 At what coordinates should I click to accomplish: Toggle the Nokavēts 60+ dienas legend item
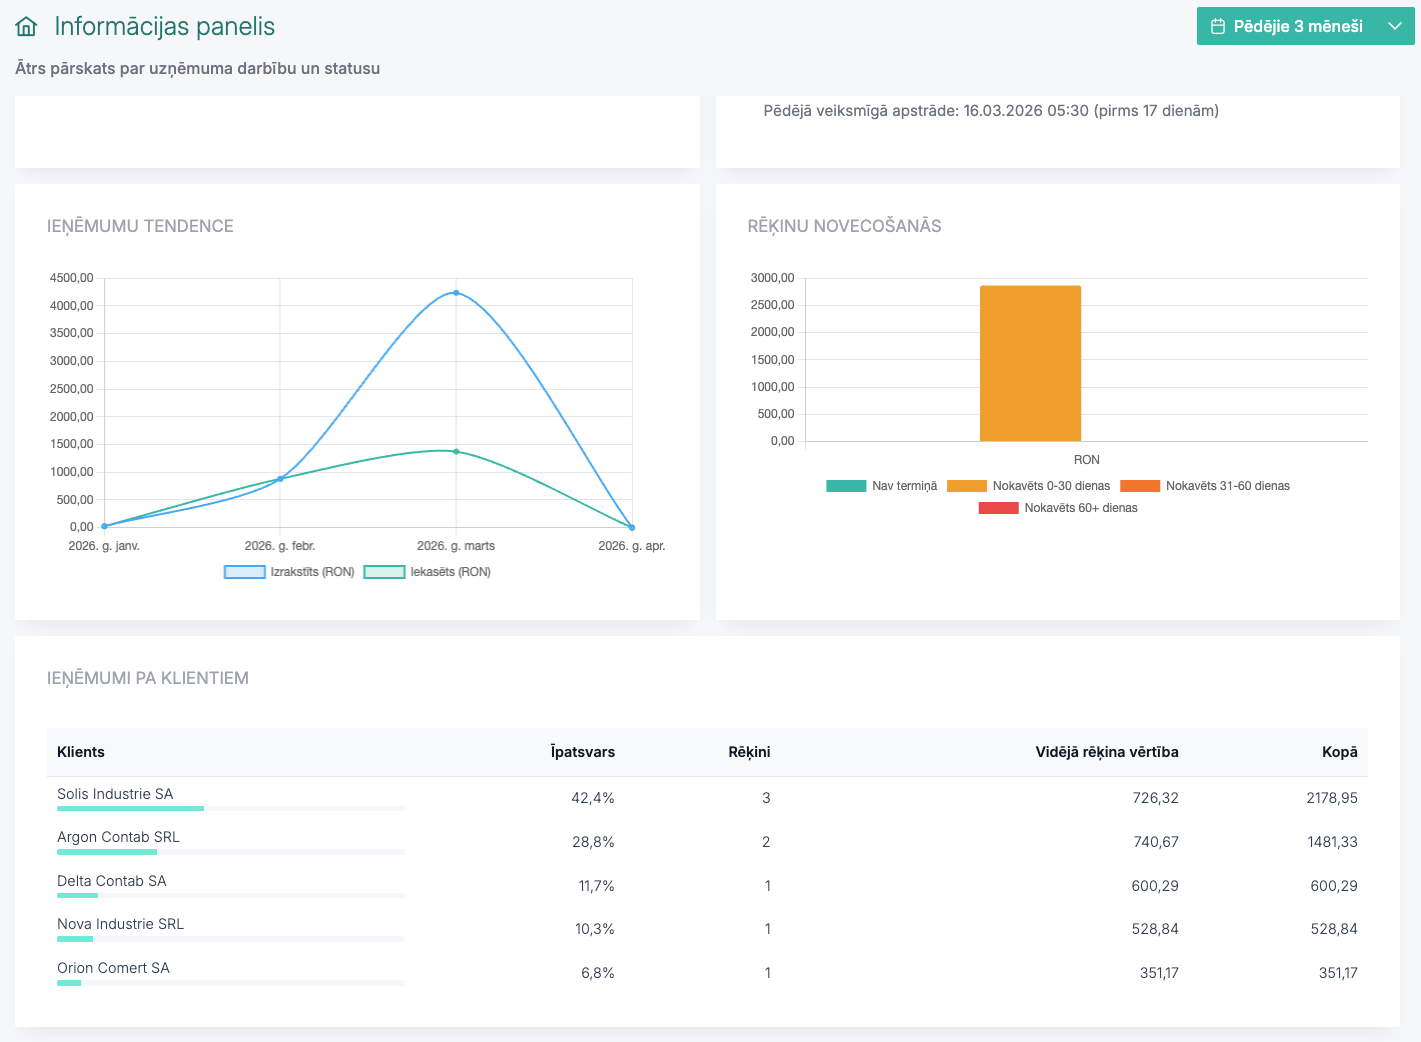1058,508
